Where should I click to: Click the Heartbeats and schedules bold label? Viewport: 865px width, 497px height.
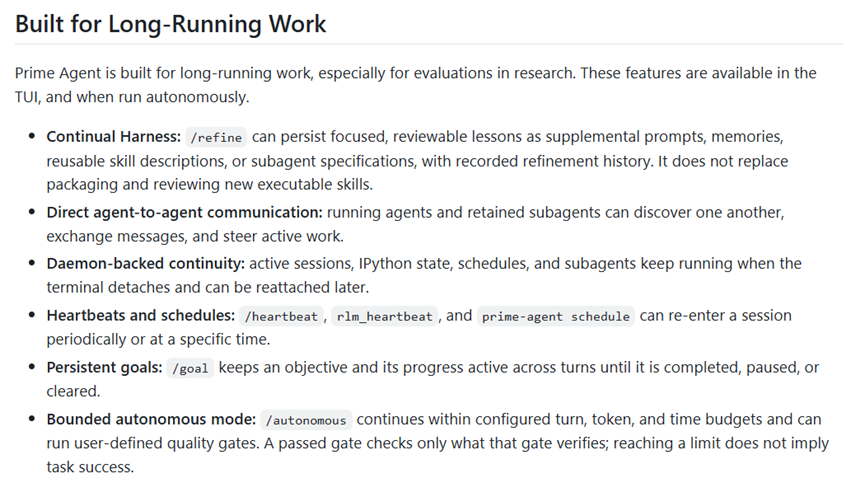[x=141, y=316]
